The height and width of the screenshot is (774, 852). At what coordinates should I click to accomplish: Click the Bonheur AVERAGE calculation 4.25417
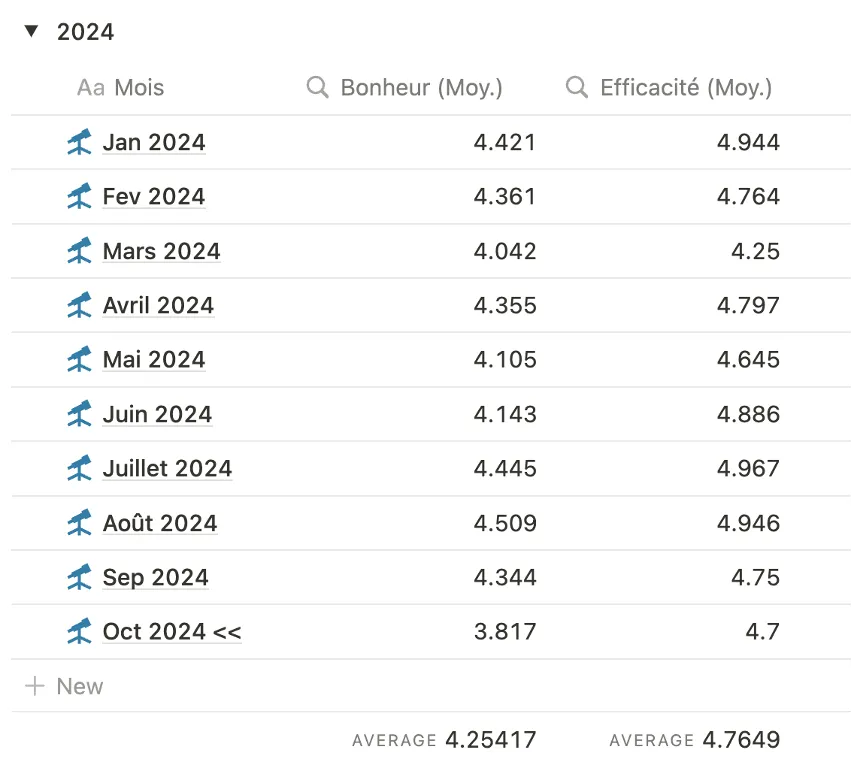pos(444,740)
